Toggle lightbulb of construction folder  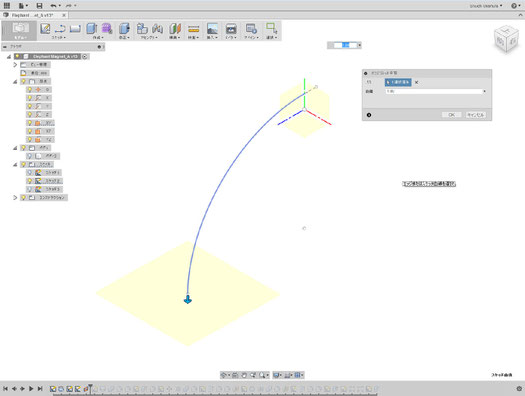tap(23, 197)
